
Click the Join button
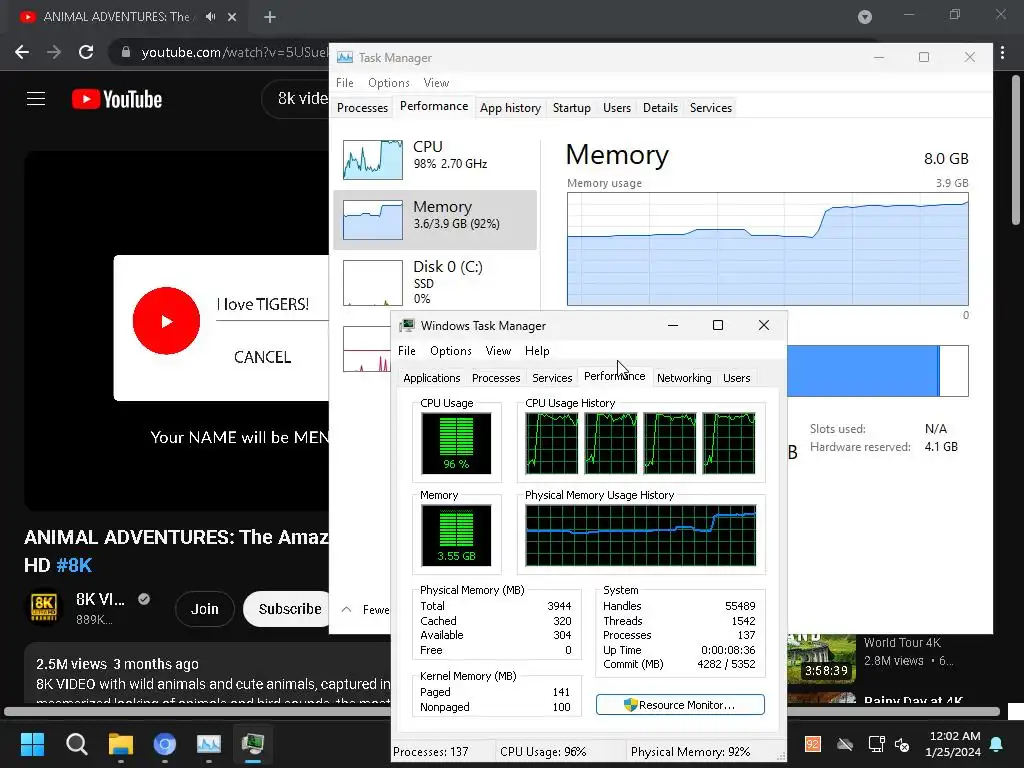coord(204,609)
